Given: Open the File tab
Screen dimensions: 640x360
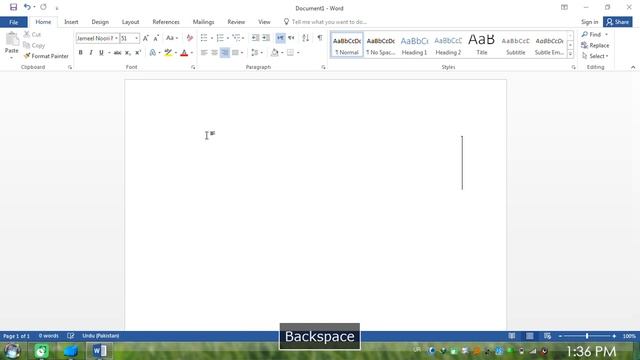Looking at the screenshot, I should [13, 22].
